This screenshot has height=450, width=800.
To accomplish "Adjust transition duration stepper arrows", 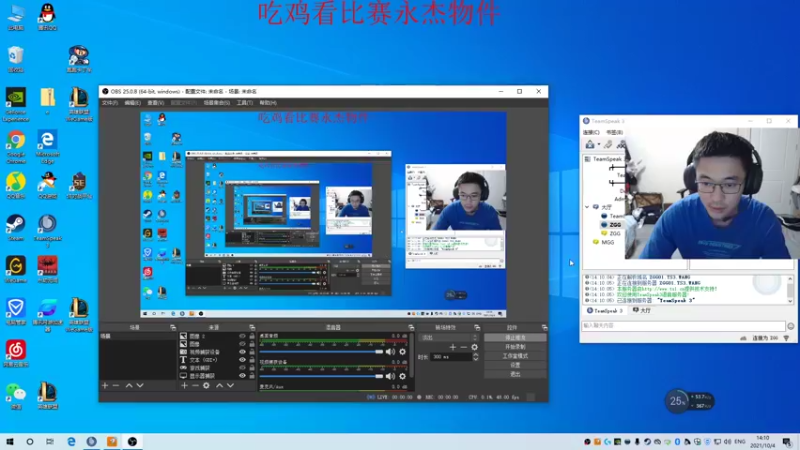I will click(476, 357).
